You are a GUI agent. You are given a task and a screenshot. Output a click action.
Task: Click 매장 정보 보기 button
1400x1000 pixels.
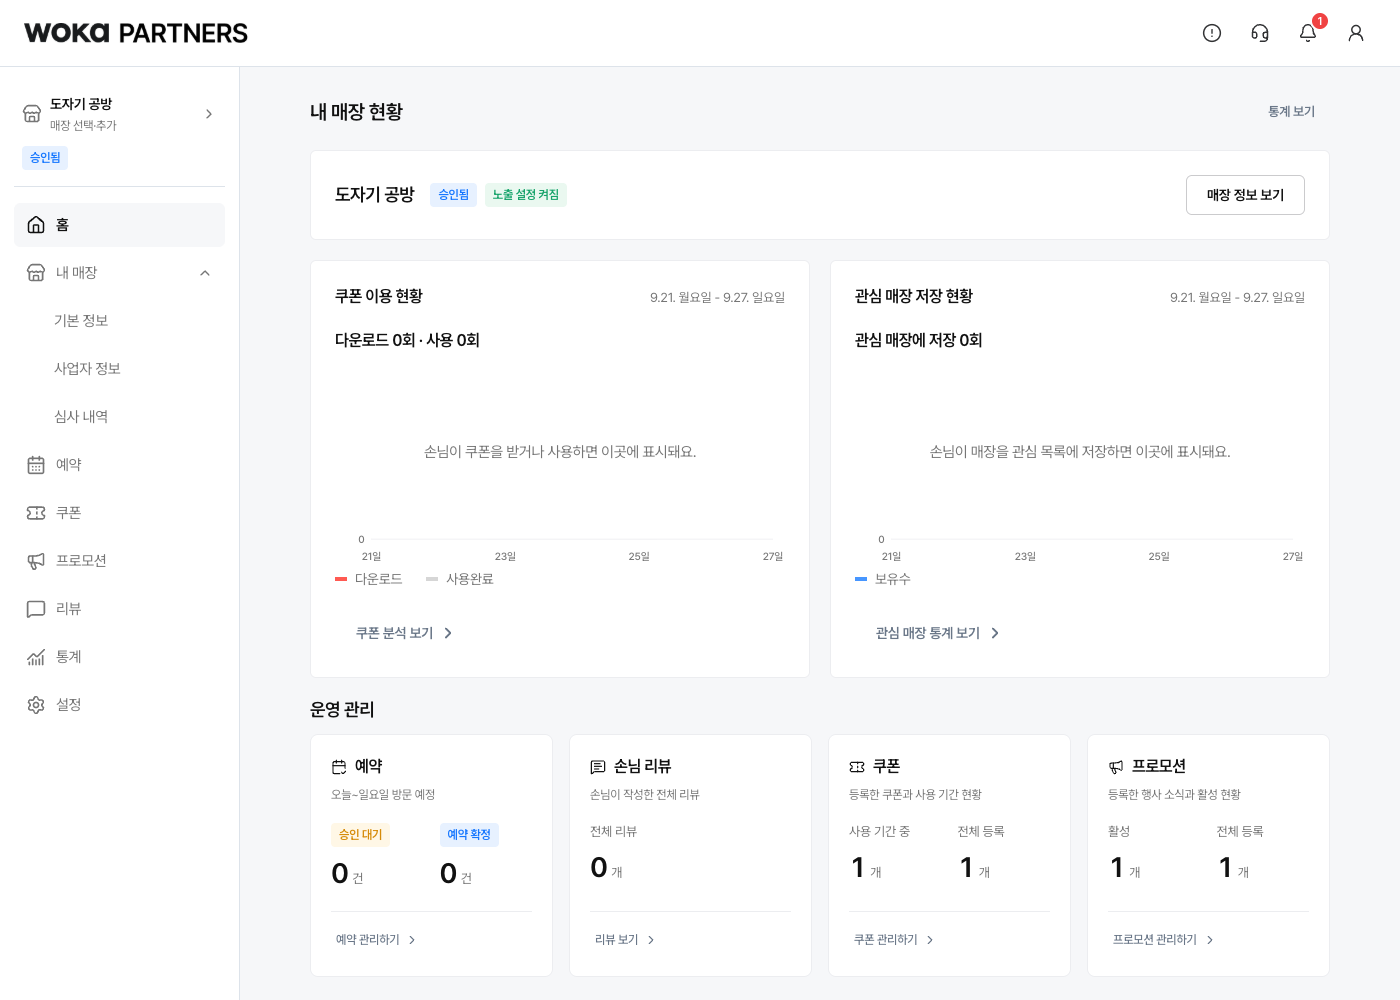(1245, 195)
